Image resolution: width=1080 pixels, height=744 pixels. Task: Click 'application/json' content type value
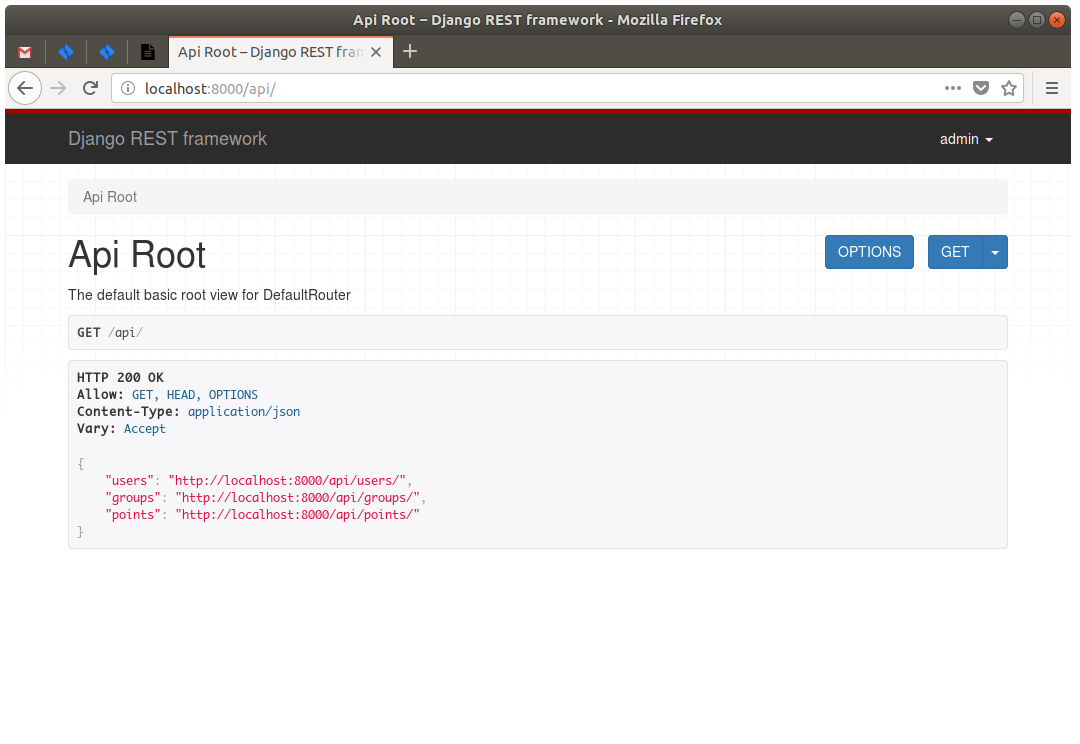(244, 412)
